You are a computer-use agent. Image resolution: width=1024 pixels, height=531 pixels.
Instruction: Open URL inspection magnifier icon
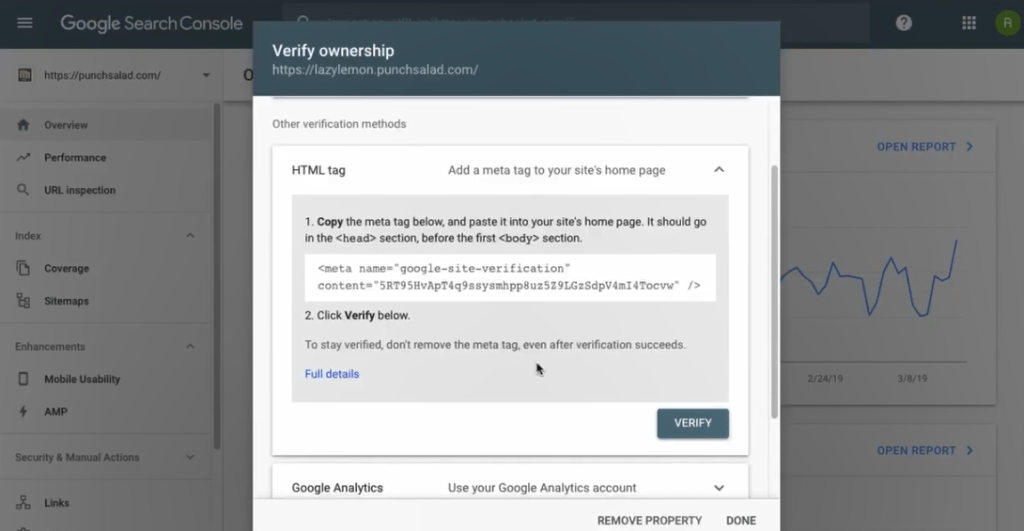coord(23,190)
